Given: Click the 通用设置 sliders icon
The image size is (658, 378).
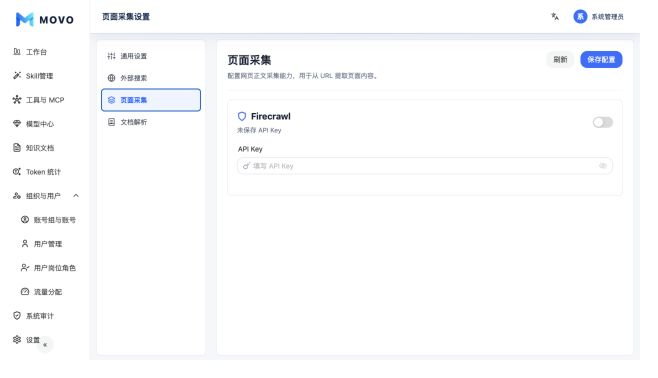Looking at the screenshot, I should click(111, 56).
